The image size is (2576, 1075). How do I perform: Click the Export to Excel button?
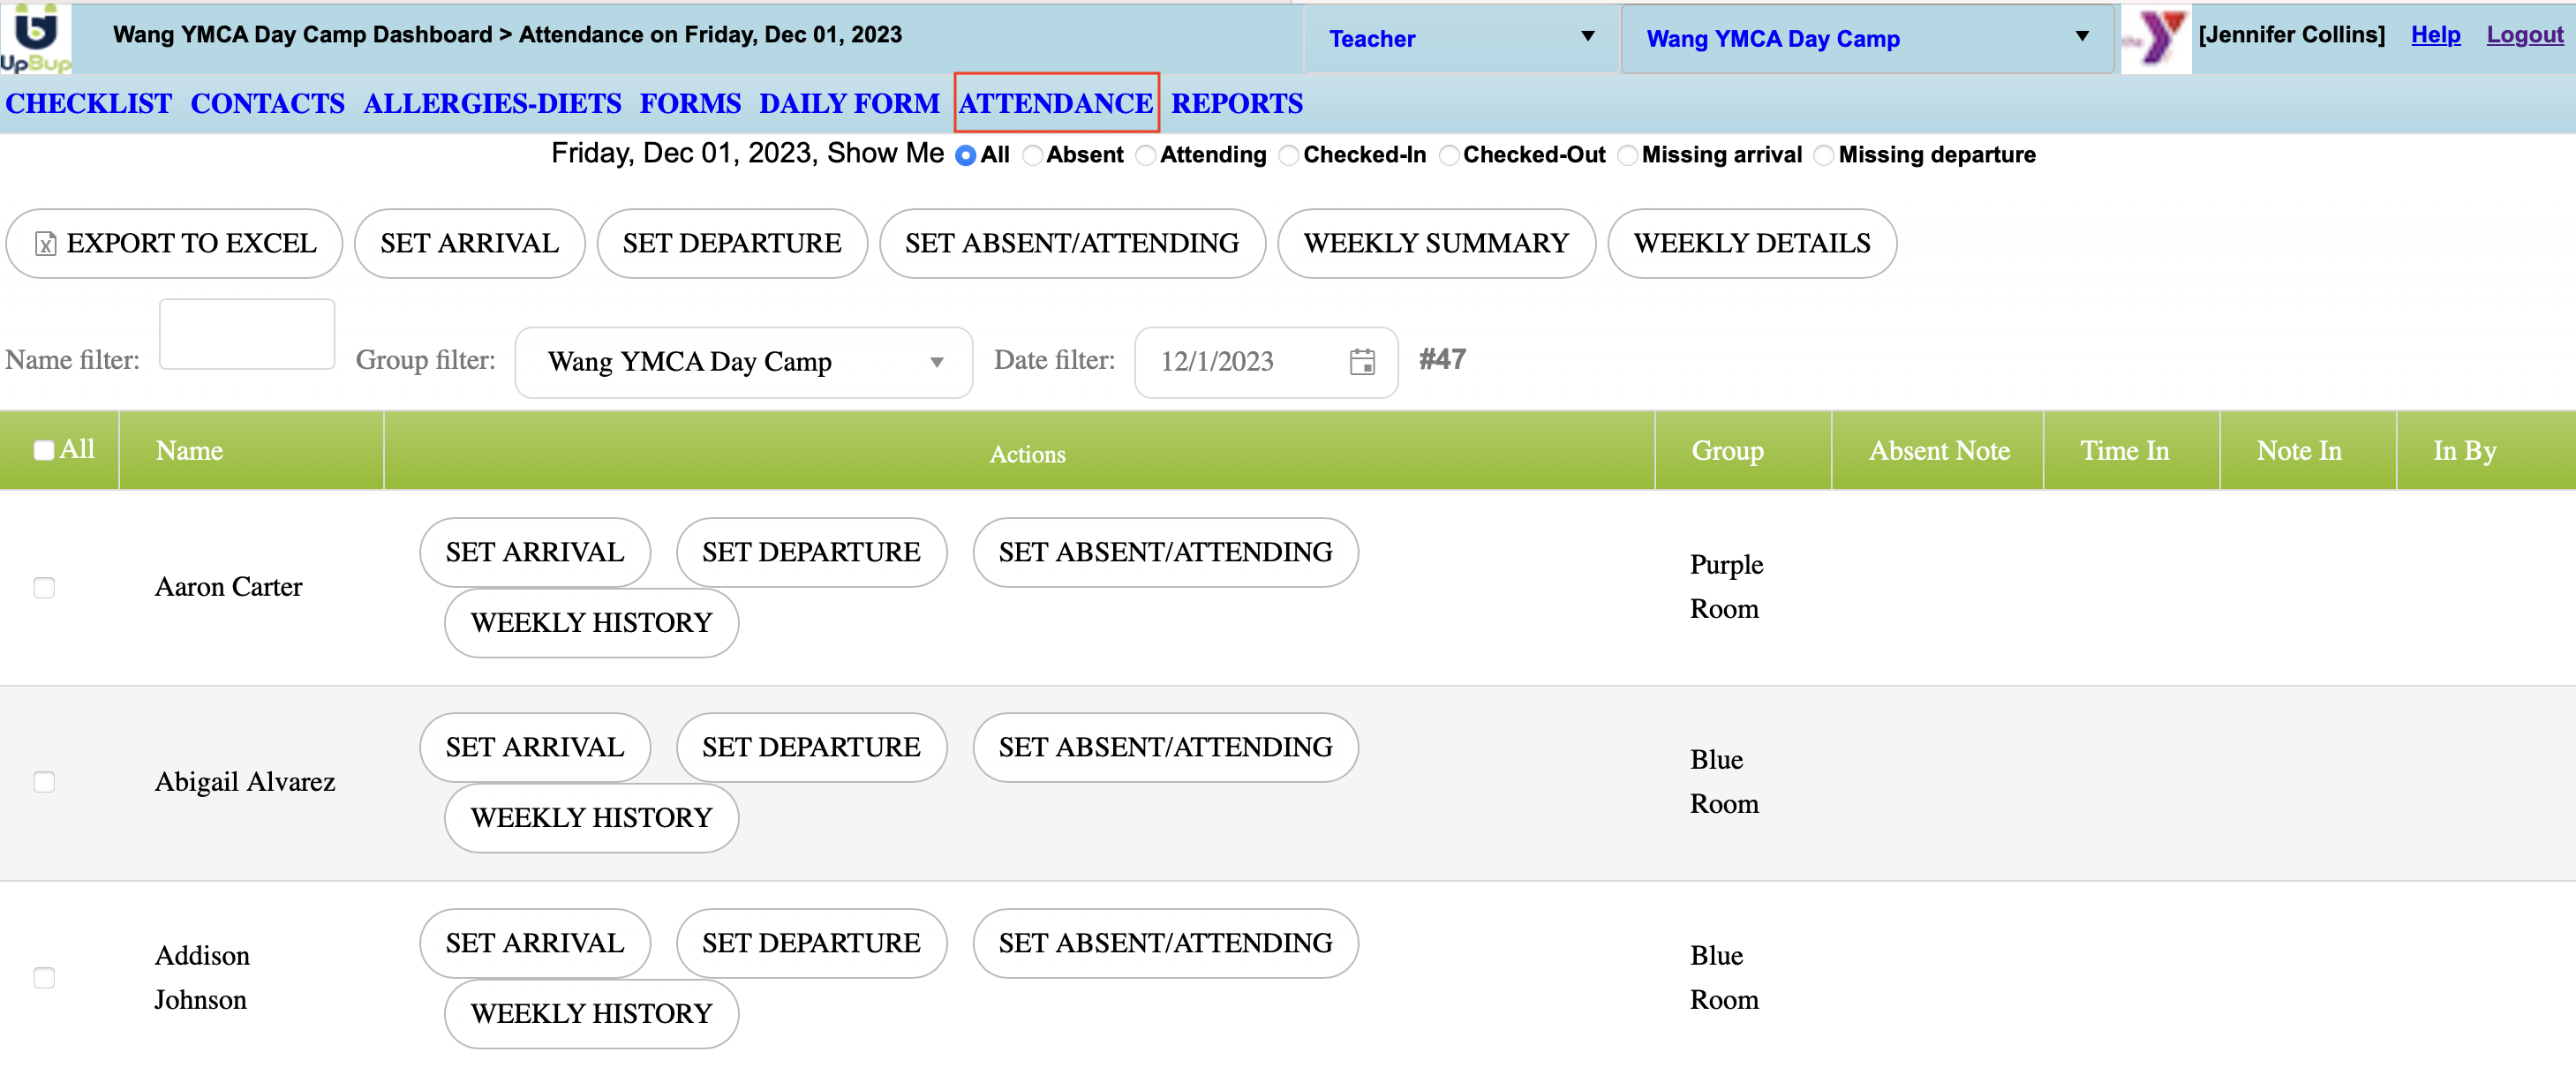point(174,243)
